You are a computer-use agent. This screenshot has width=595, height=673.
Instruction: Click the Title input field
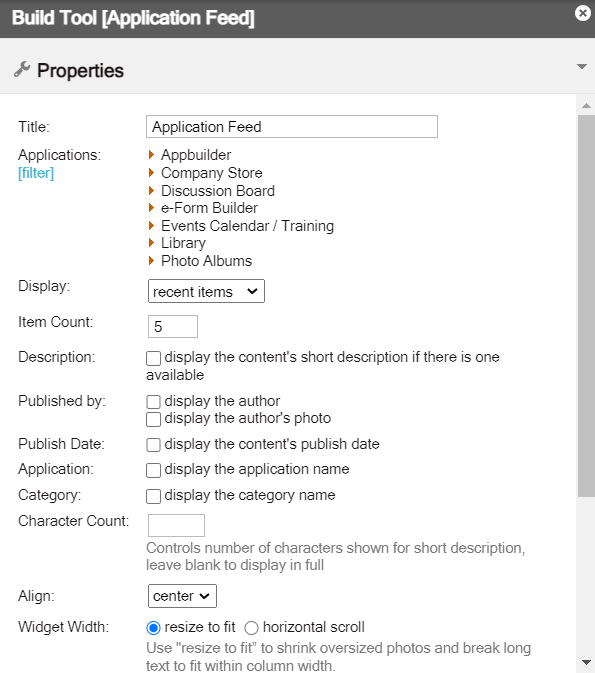click(x=292, y=127)
